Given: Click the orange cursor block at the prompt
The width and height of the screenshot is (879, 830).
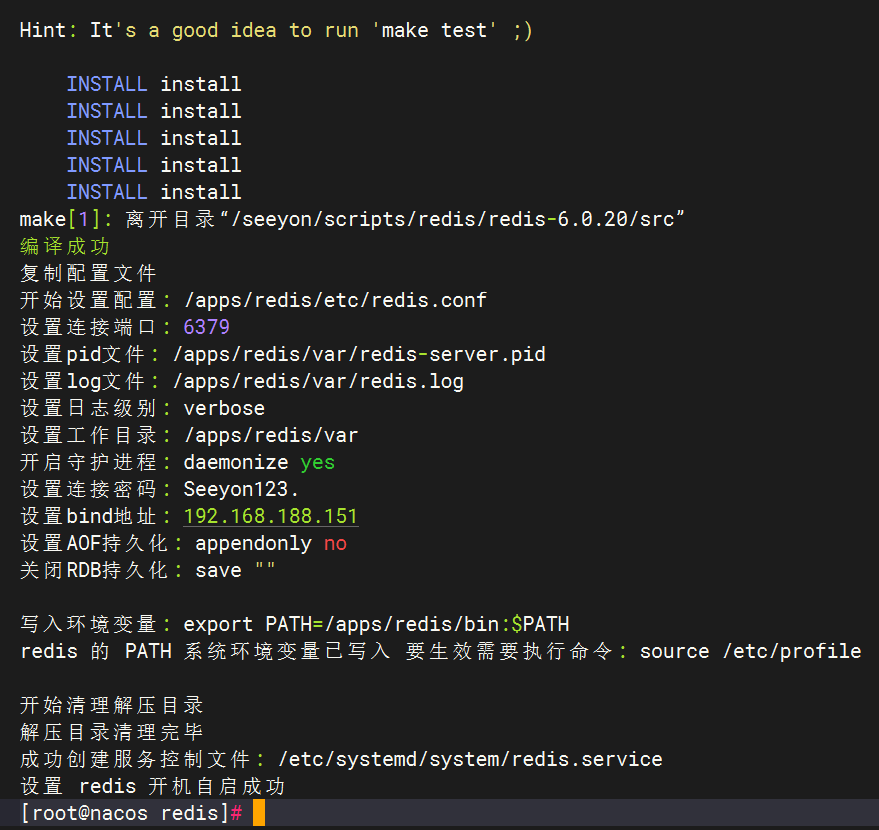Looking at the screenshot, I should click(x=259, y=813).
